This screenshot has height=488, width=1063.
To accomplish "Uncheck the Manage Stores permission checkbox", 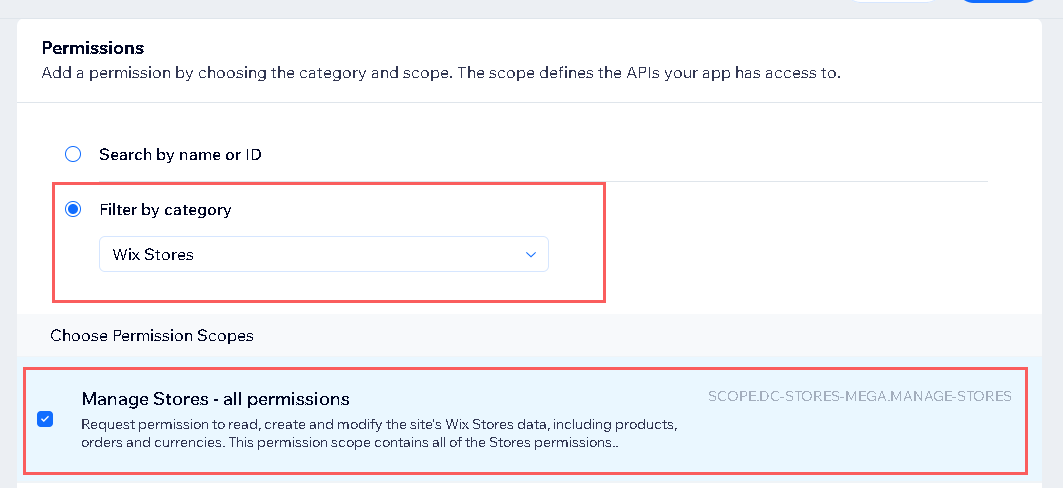I will pyautogui.click(x=45, y=419).
